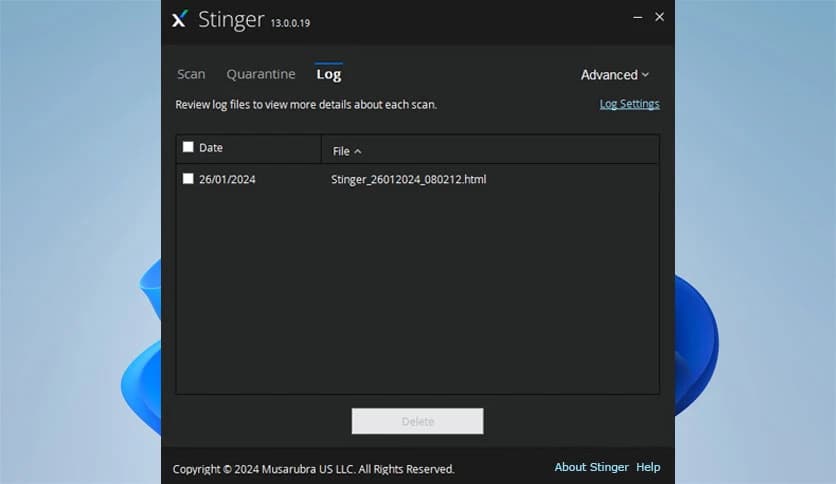Tick the select-all checkbox beside Date
Viewport: 836px width, 484px height.
pyautogui.click(x=188, y=147)
